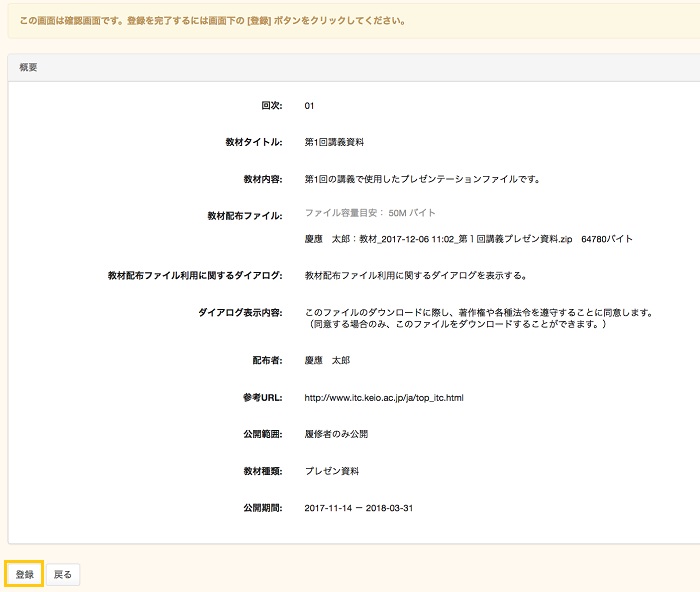Click the 回次 value 01
The image size is (700, 592).
tap(310, 105)
